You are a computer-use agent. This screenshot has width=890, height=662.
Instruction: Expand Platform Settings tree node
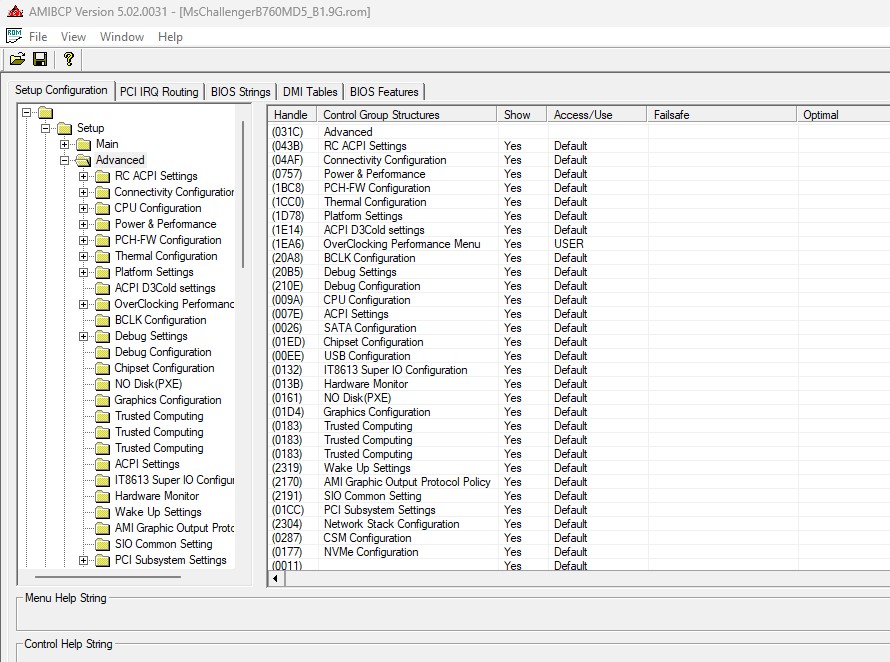[x=83, y=273]
